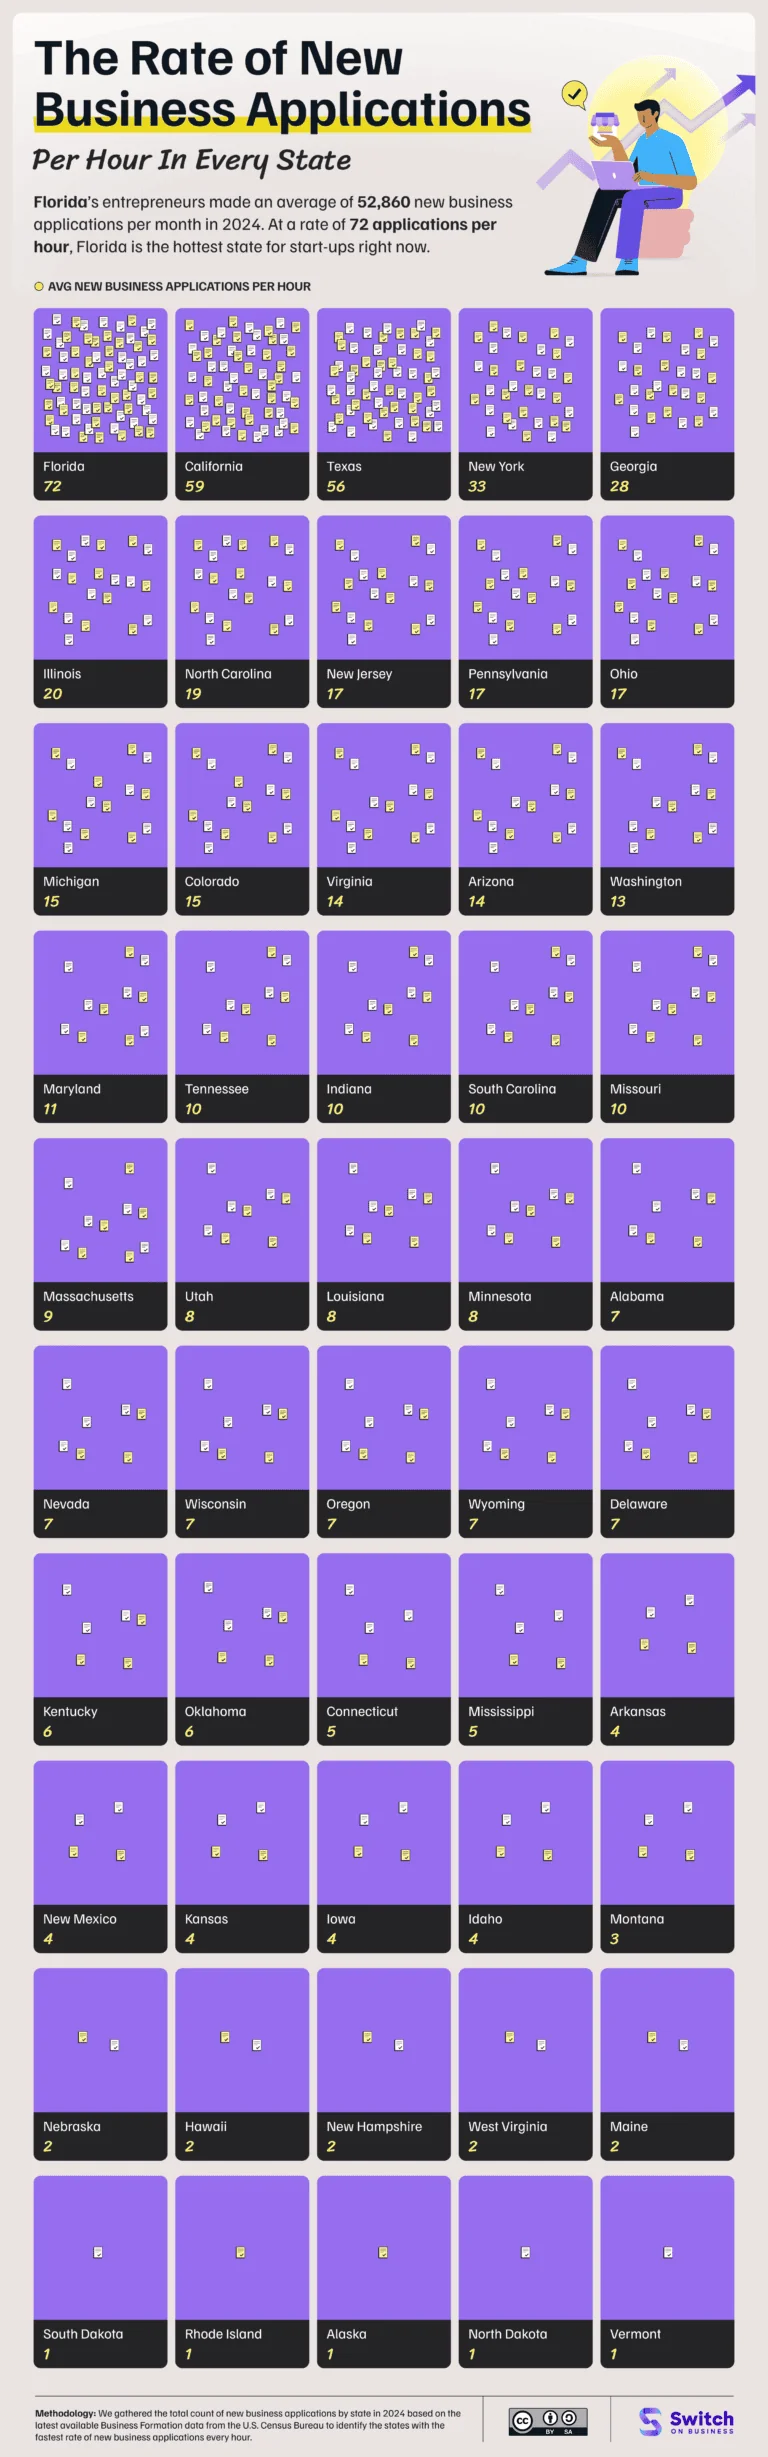Click the Switch on Business logo

click(x=686, y=2420)
